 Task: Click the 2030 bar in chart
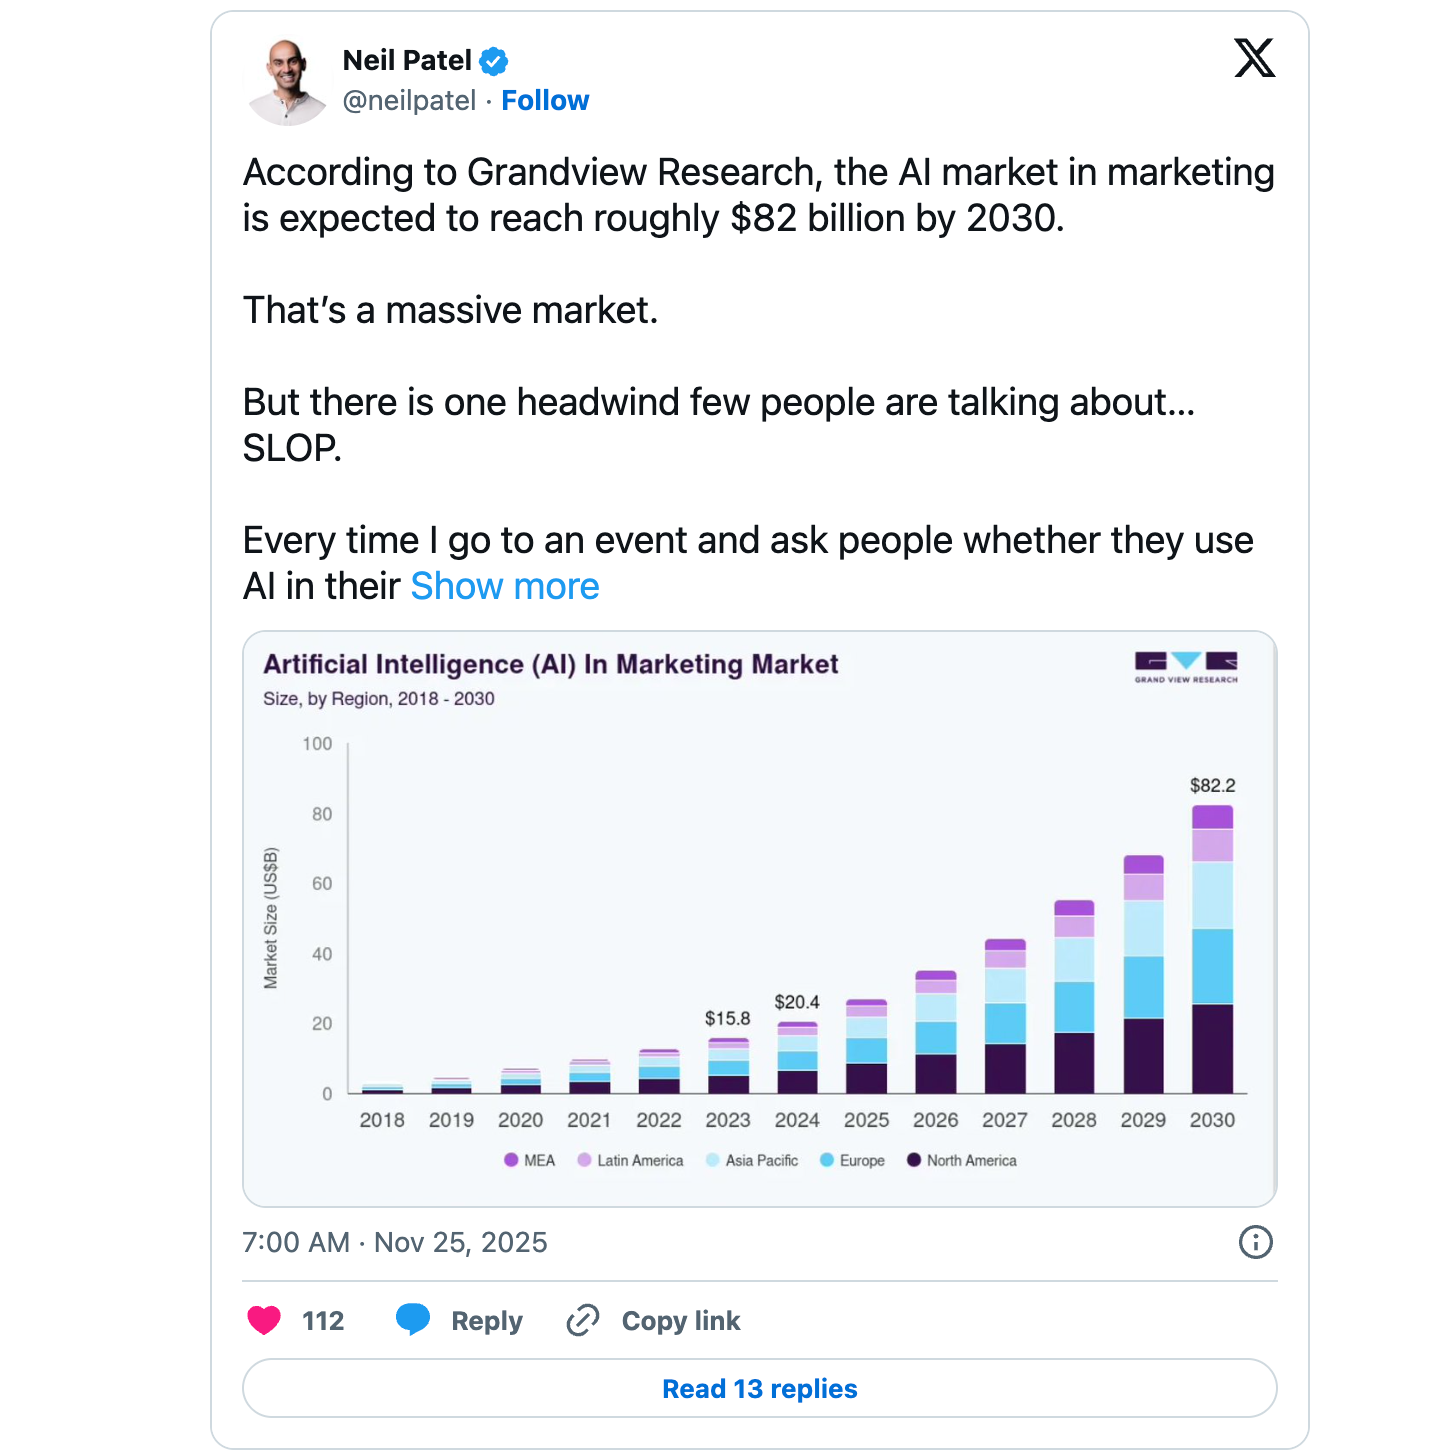(x=1212, y=950)
